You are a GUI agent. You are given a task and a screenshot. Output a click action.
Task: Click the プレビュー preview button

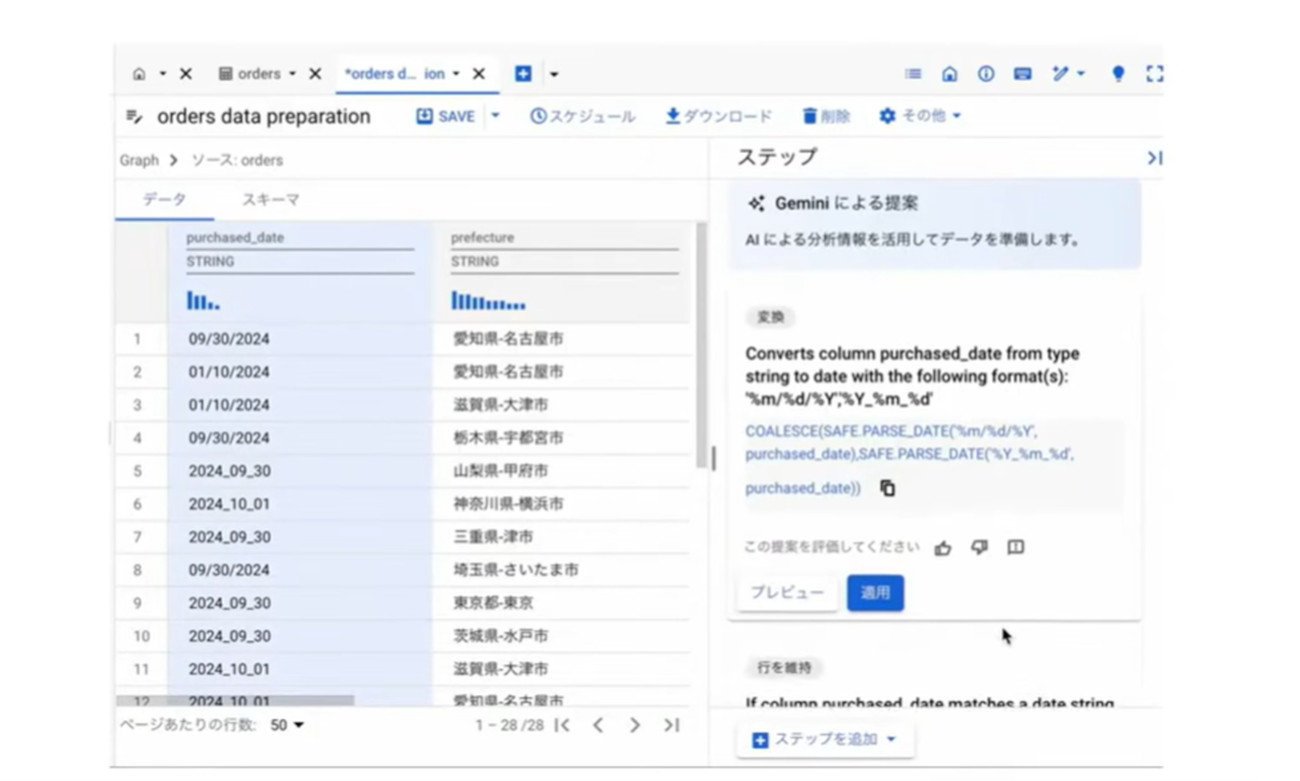point(787,593)
